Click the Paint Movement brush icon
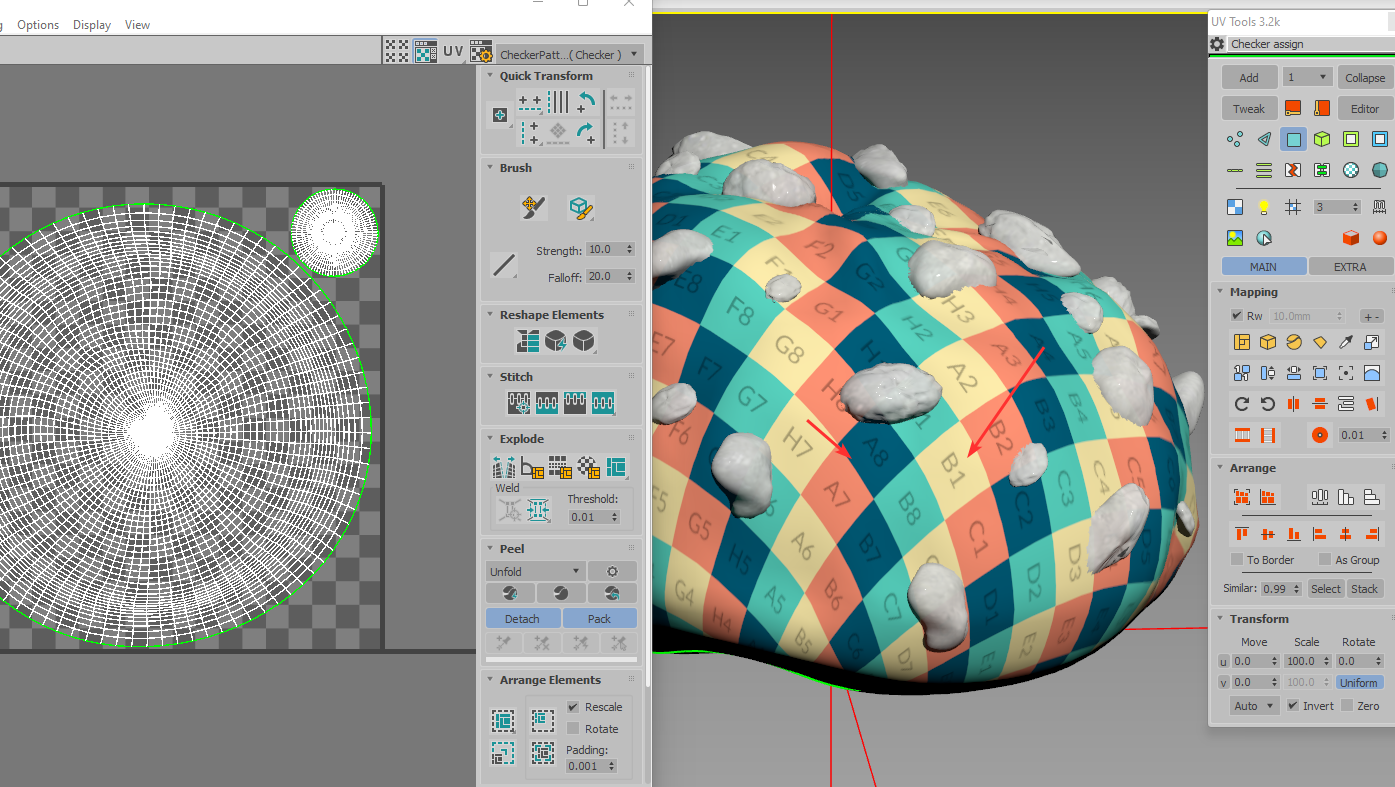 click(532, 208)
